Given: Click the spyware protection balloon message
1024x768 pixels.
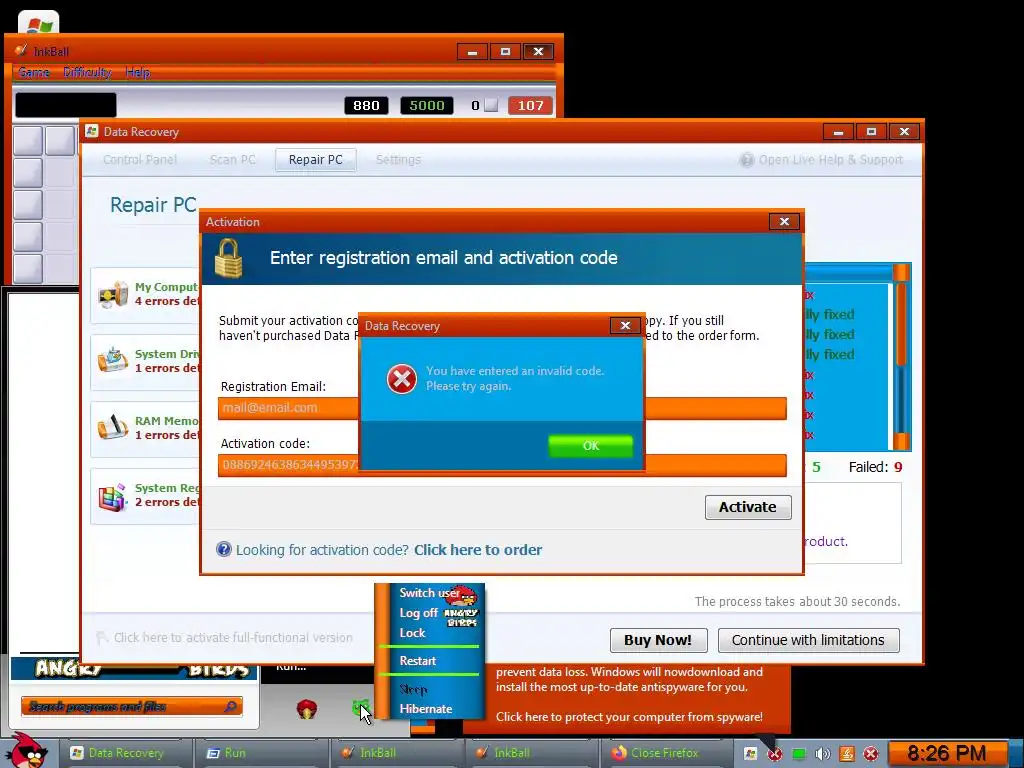Looking at the screenshot, I should (629, 694).
